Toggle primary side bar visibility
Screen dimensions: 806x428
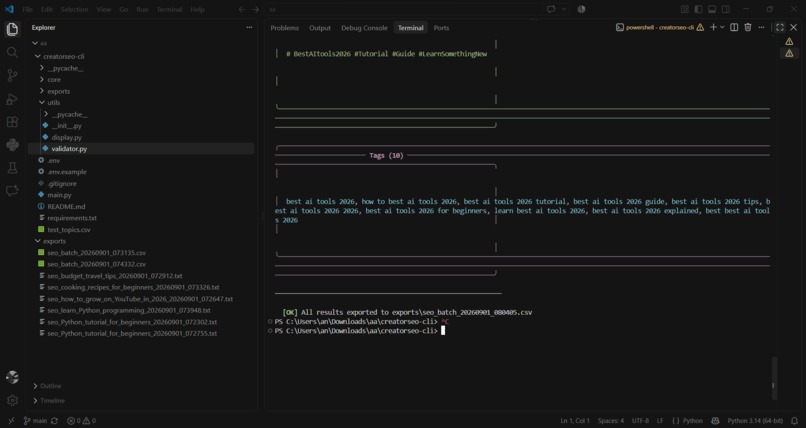click(x=698, y=9)
